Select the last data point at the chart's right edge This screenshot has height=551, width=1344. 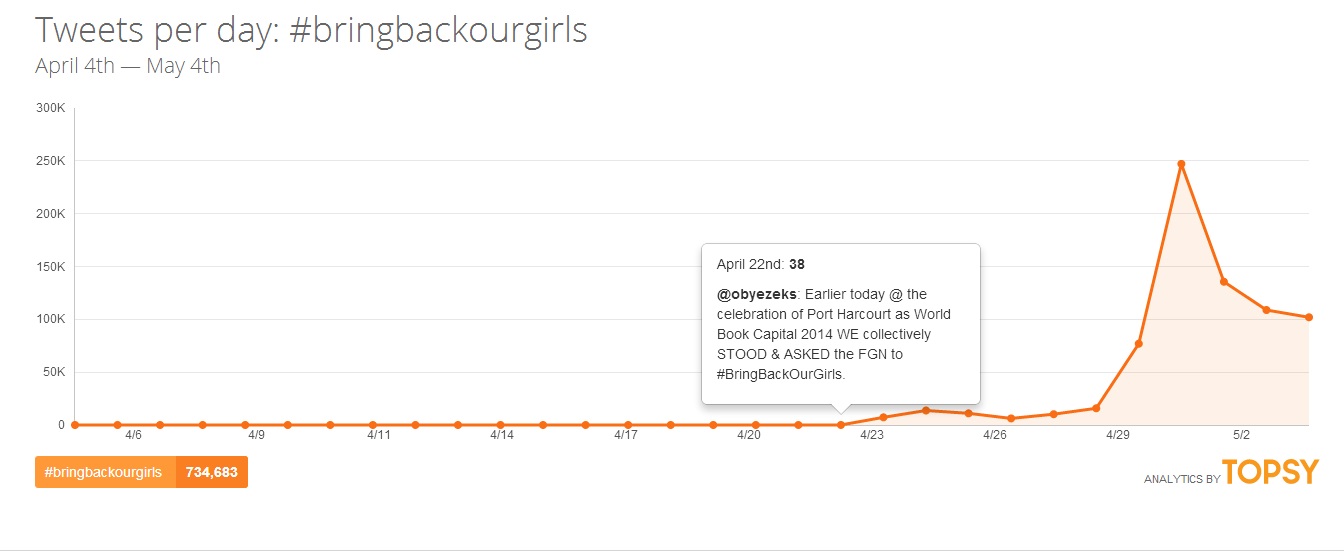(1309, 317)
